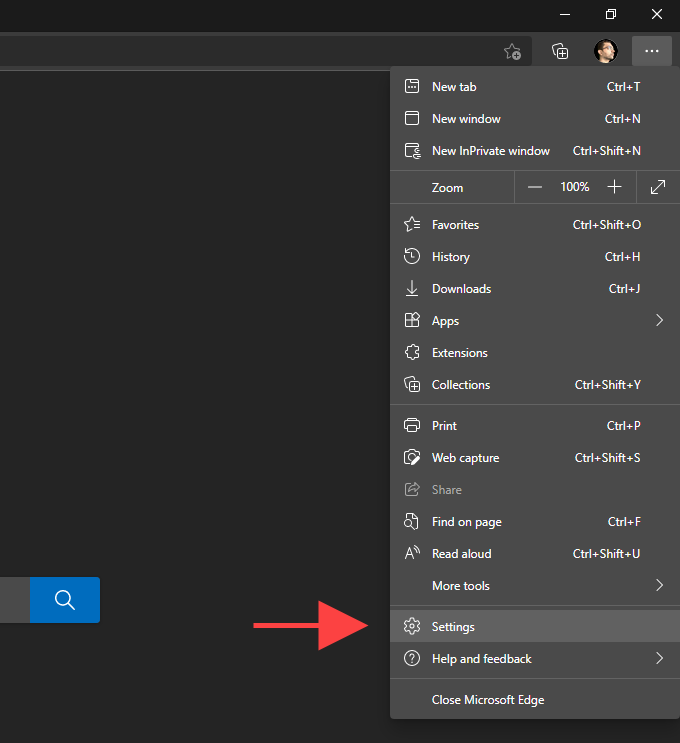Open Web capture tool
680x743 pixels.
(465, 458)
